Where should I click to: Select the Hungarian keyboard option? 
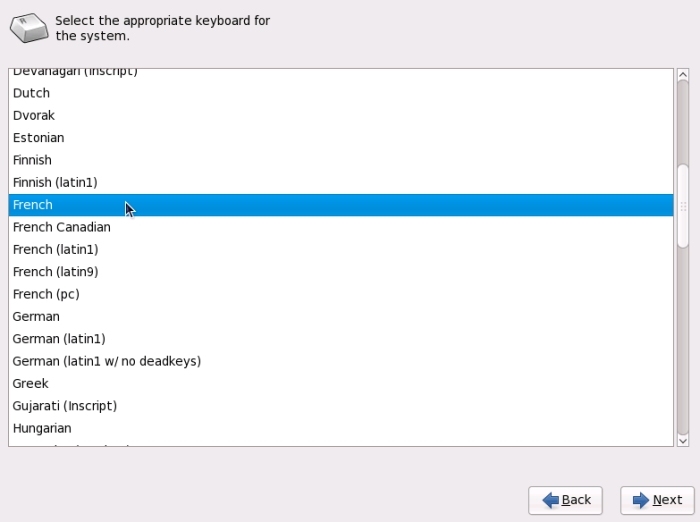pos(42,428)
